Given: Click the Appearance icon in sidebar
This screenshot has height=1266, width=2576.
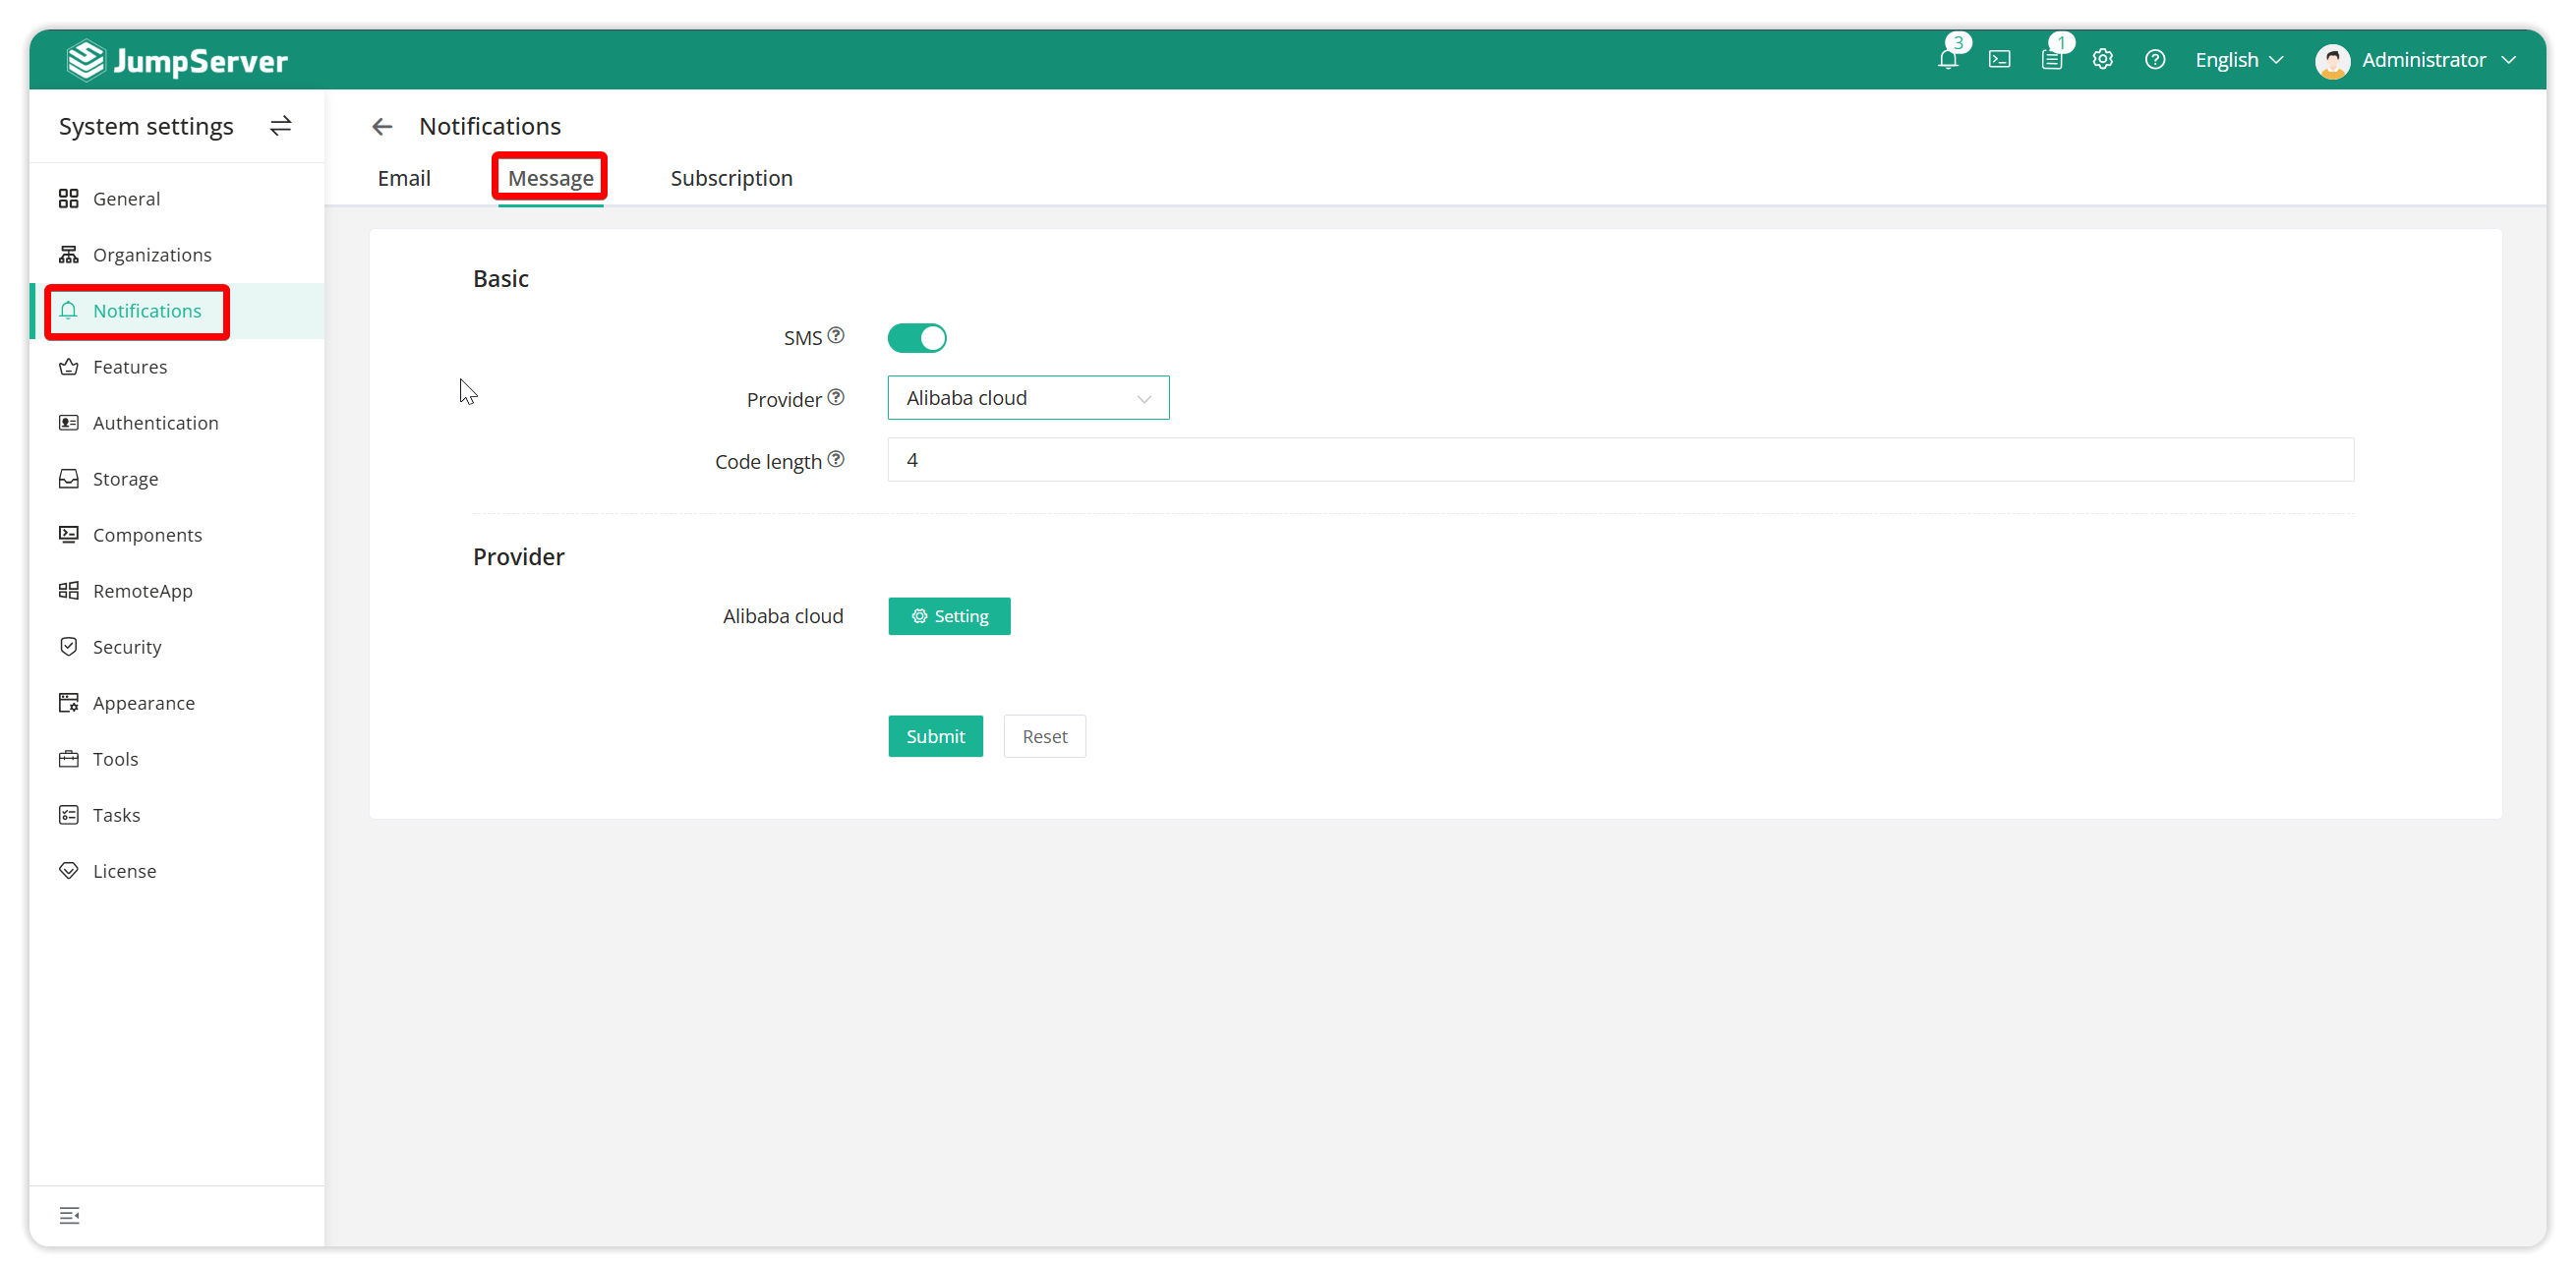Looking at the screenshot, I should [68, 702].
